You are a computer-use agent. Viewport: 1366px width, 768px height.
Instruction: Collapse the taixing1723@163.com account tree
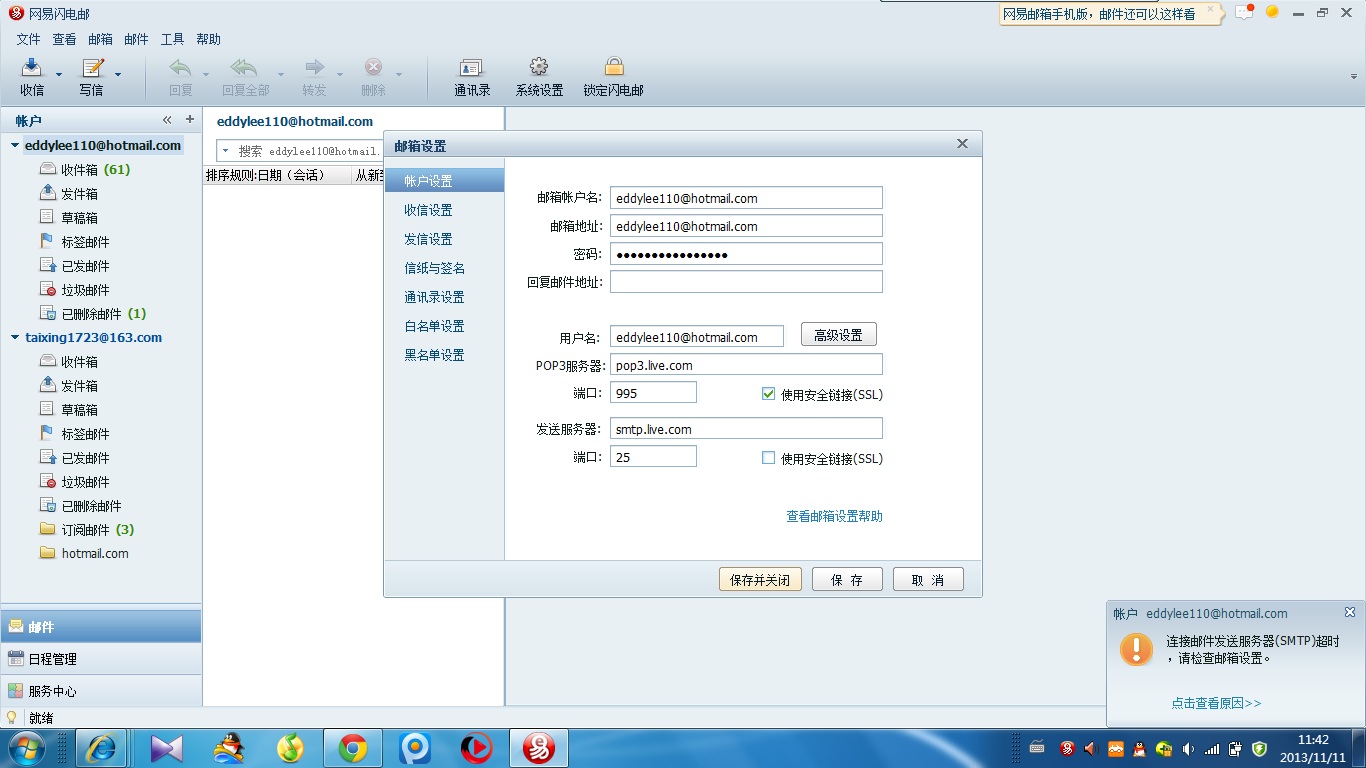(x=15, y=338)
